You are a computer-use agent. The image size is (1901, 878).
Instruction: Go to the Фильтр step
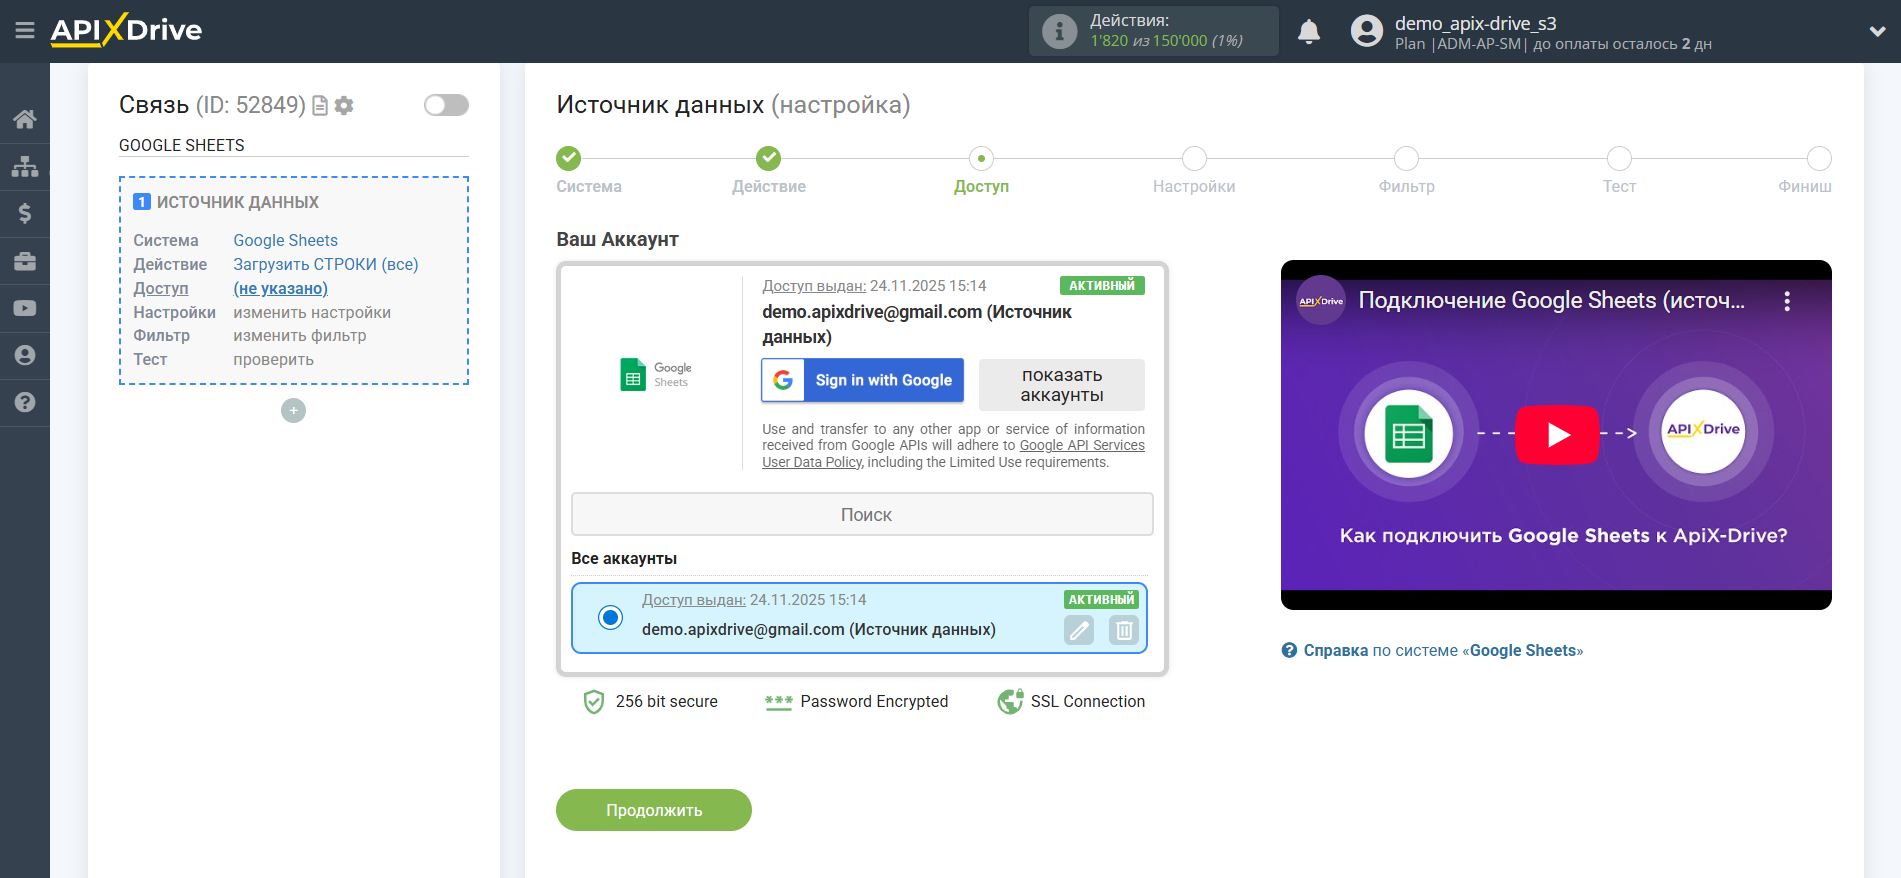(1406, 158)
